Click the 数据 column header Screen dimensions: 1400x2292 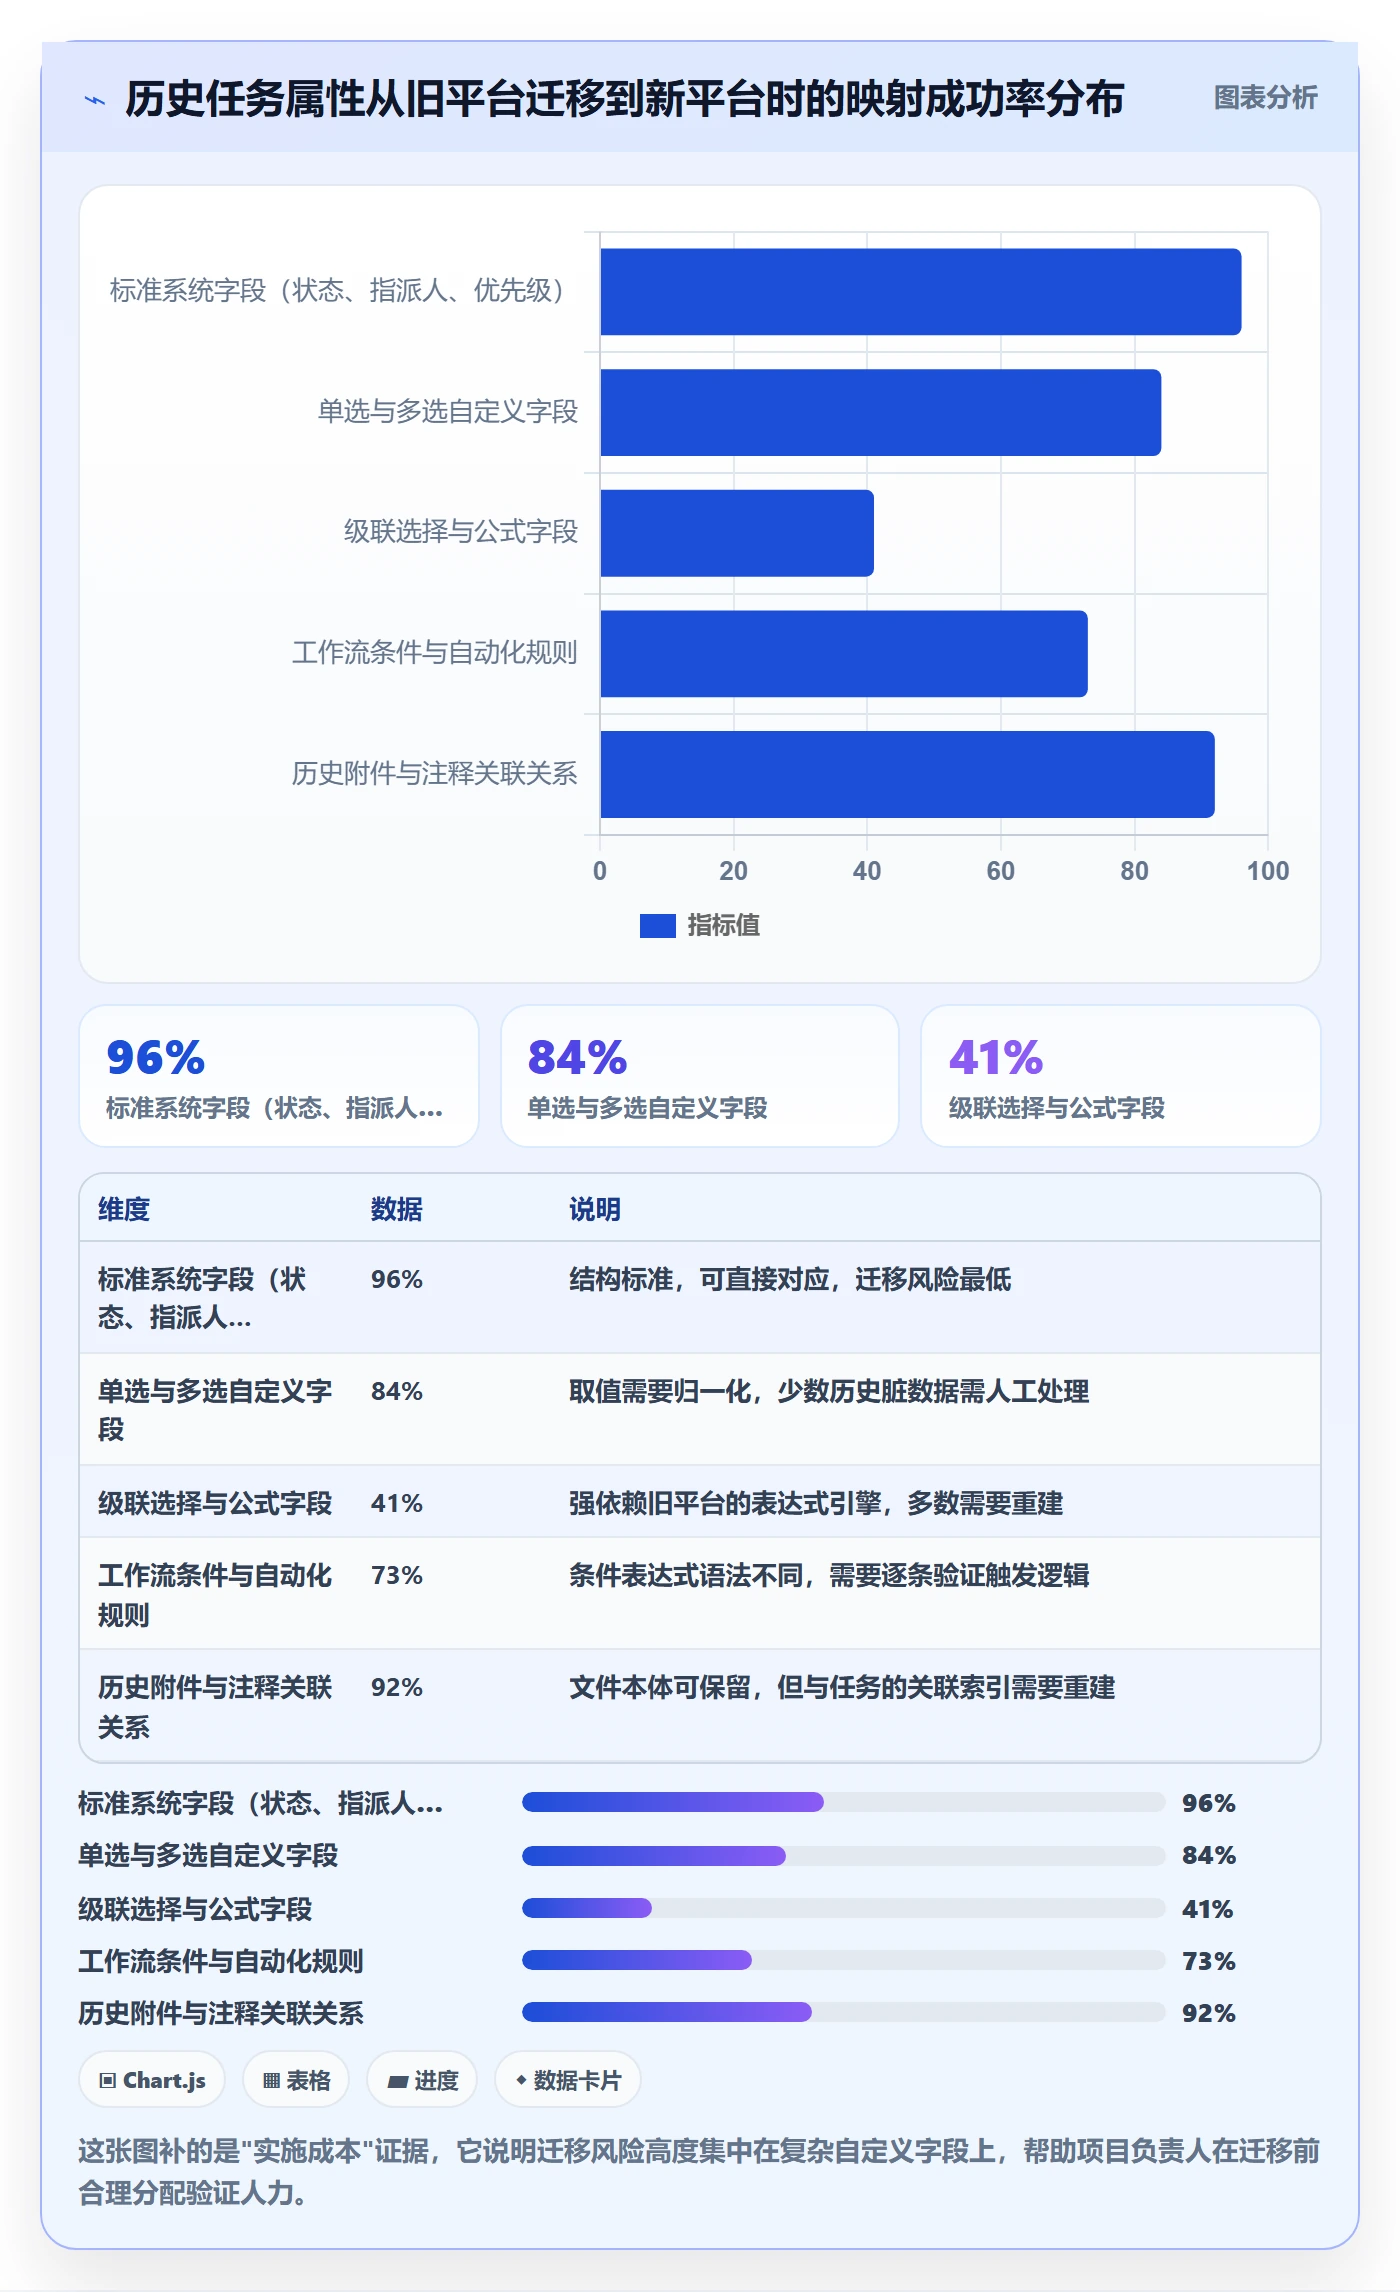click(397, 1209)
